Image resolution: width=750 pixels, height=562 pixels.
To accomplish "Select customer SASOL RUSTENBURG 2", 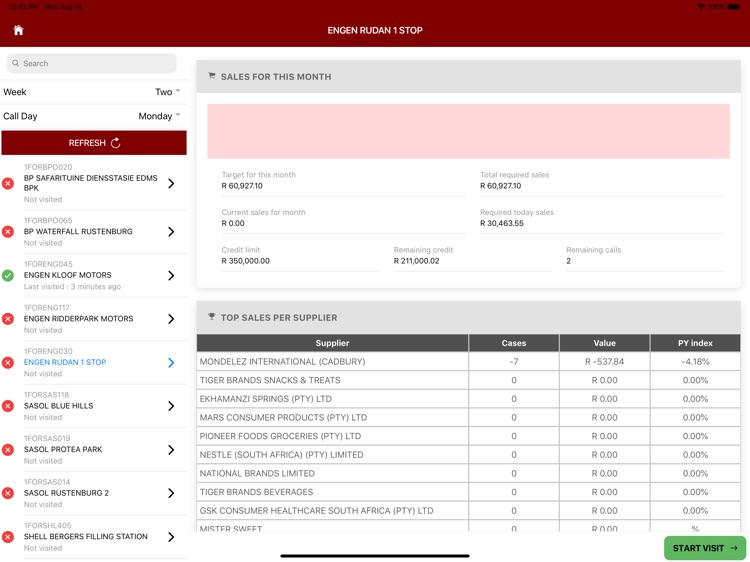I will point(94,493).
